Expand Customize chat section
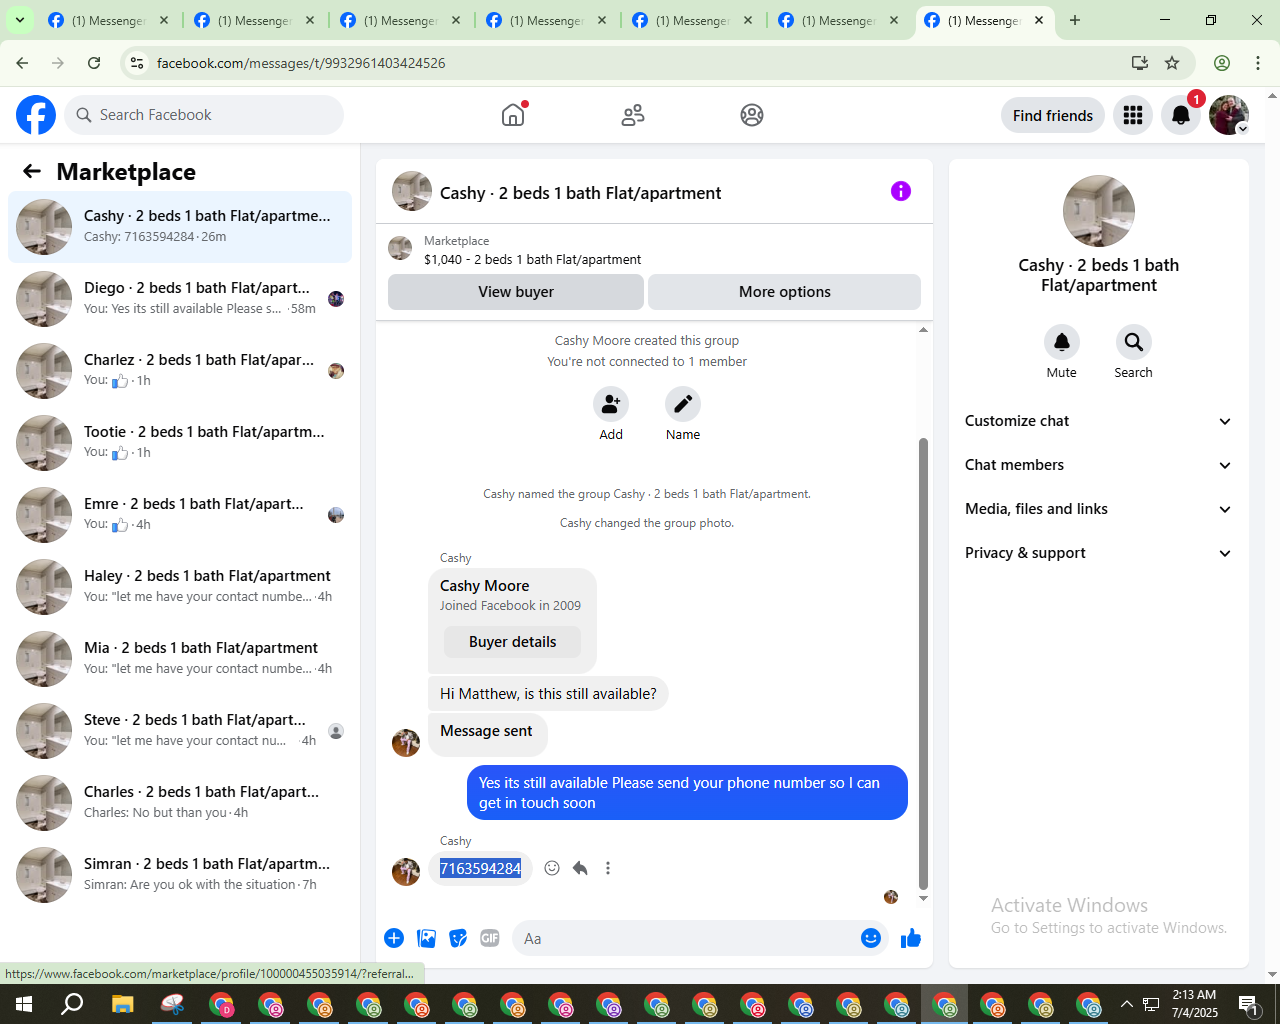 click(x=1099, y=421)
